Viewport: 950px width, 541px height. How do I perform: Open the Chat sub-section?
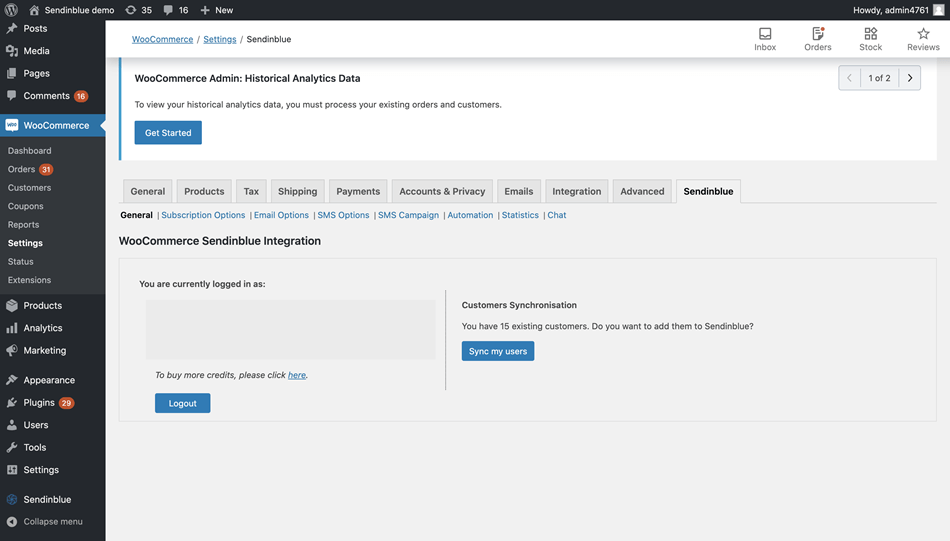pos(557,215)
